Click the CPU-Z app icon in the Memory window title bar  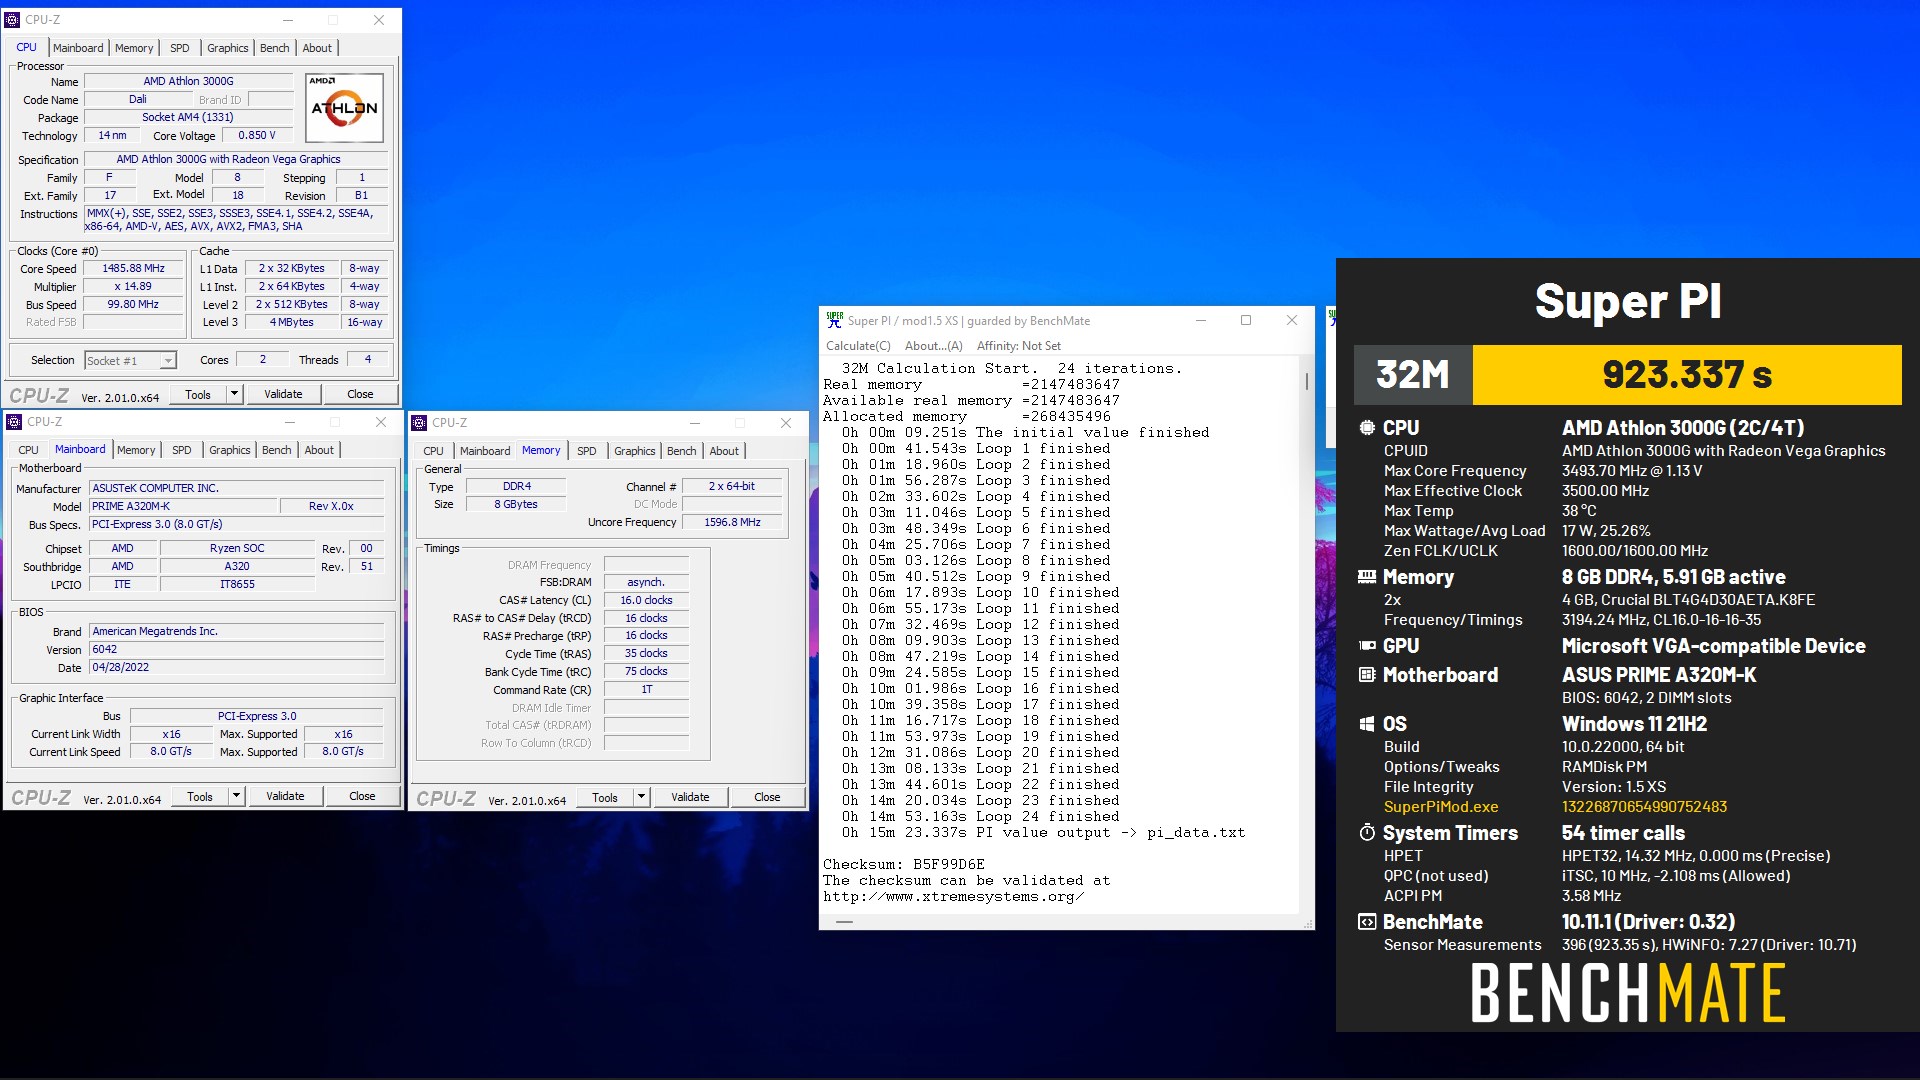click(419, 423)
